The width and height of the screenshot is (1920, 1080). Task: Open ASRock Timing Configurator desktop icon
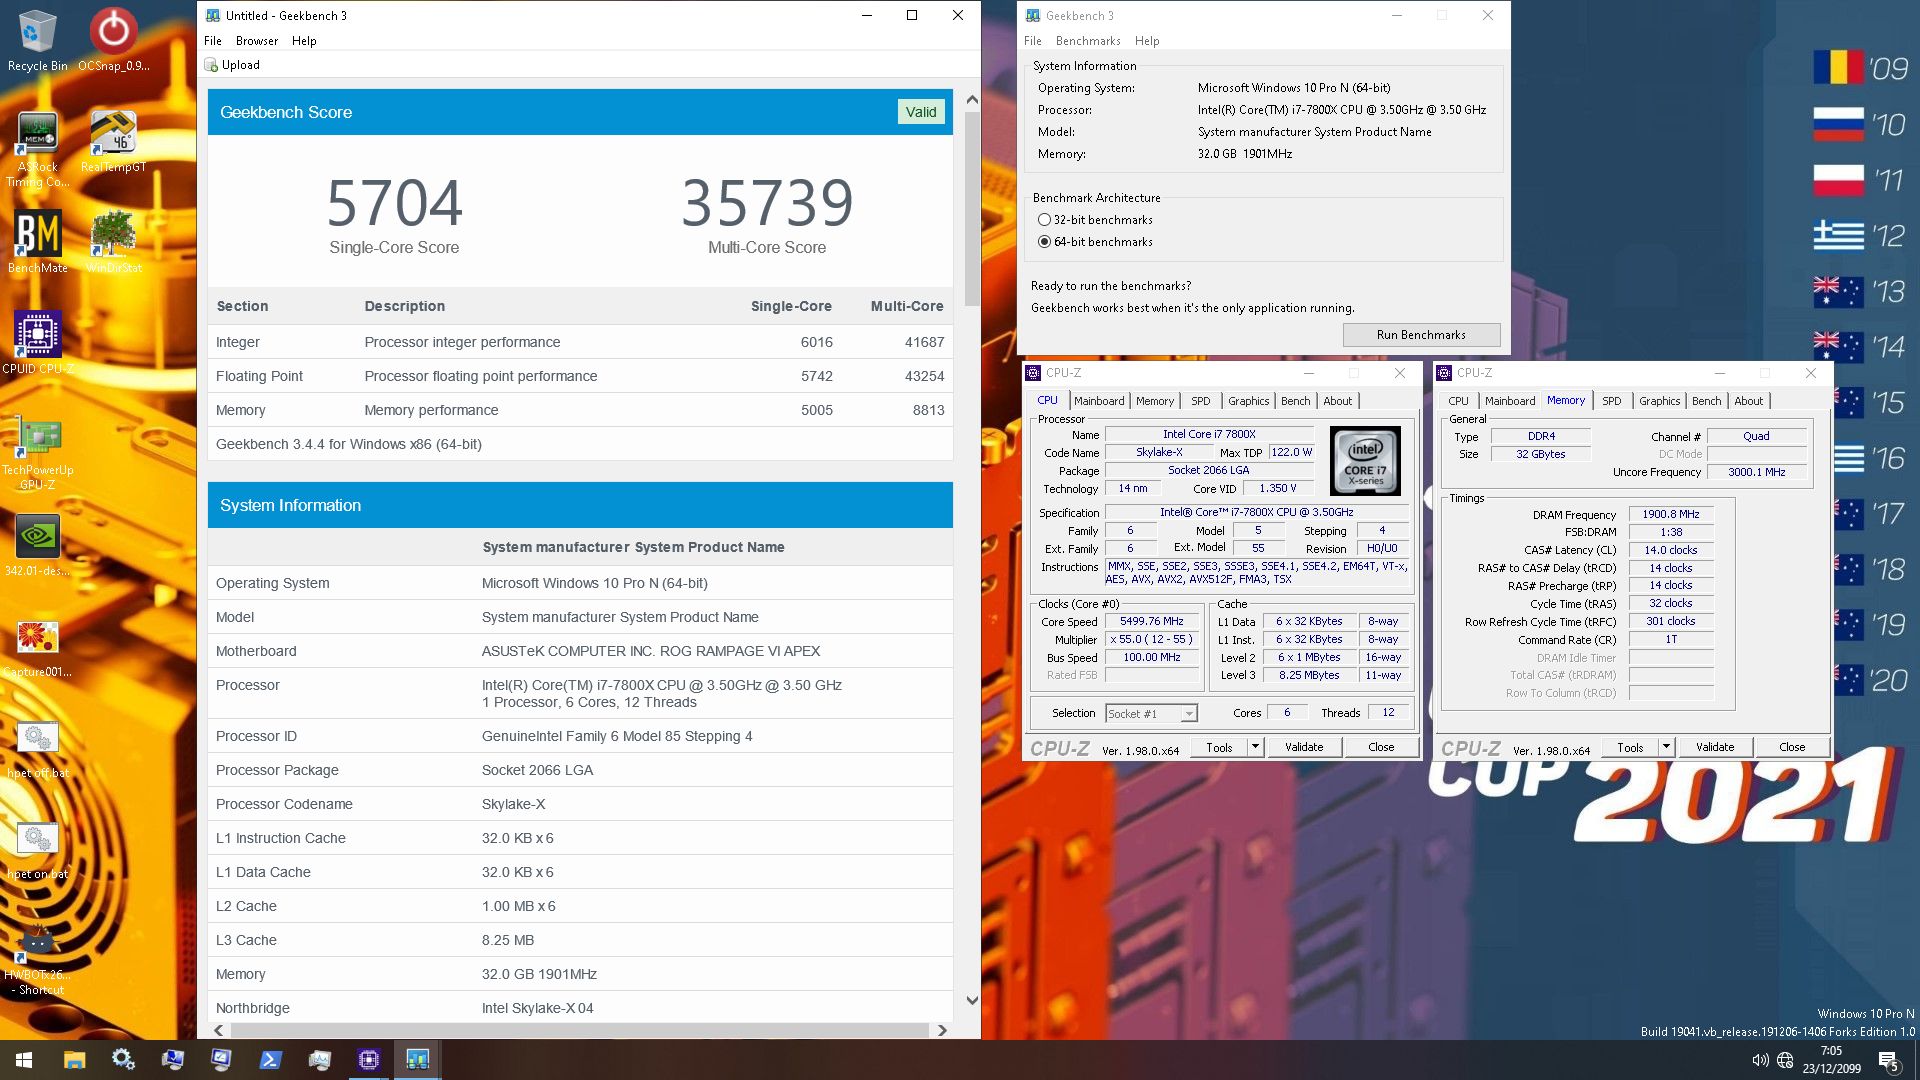coord(37,148)
